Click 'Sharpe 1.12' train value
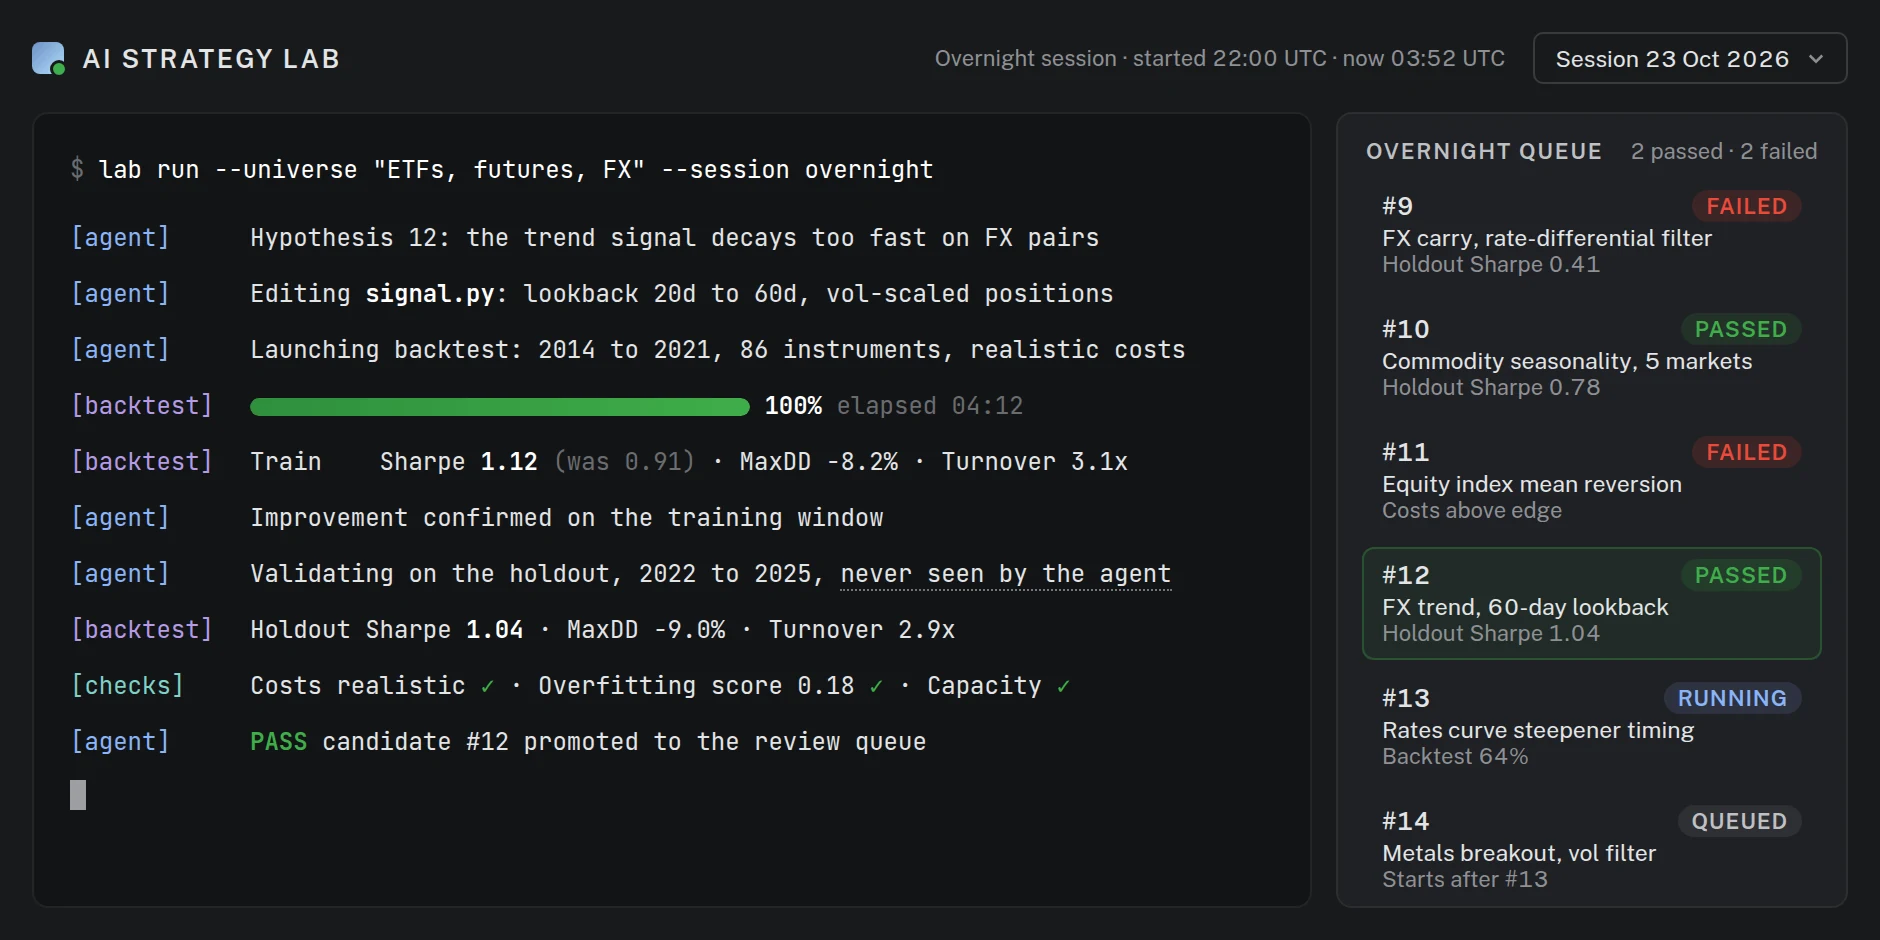 (459, 462)
